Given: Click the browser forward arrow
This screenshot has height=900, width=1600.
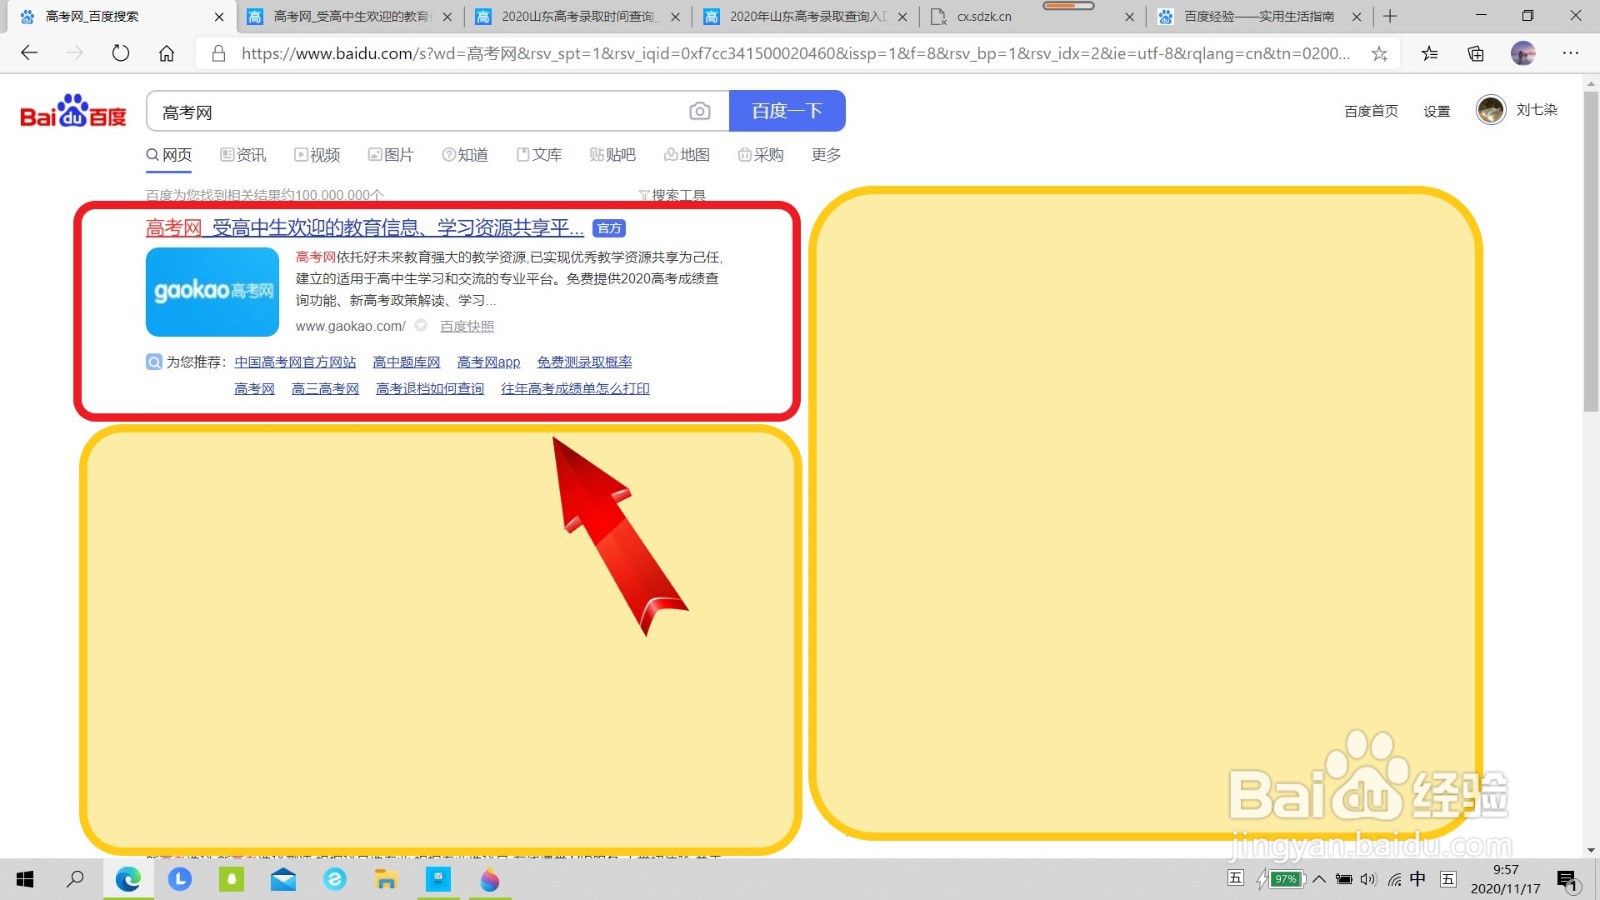Looking at the screenshot, I should point(75,53).
